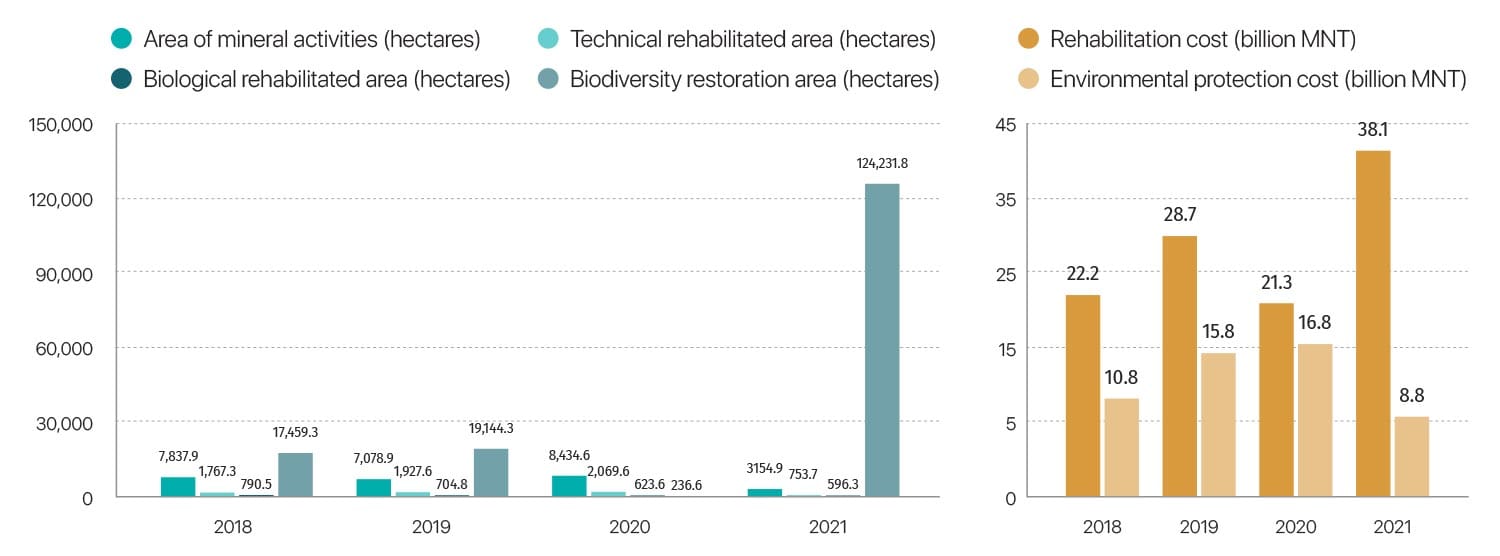Select the 2021 rehabilitation cost bar
Viewport: 1500px width, 556px height.
(1373, 323)
